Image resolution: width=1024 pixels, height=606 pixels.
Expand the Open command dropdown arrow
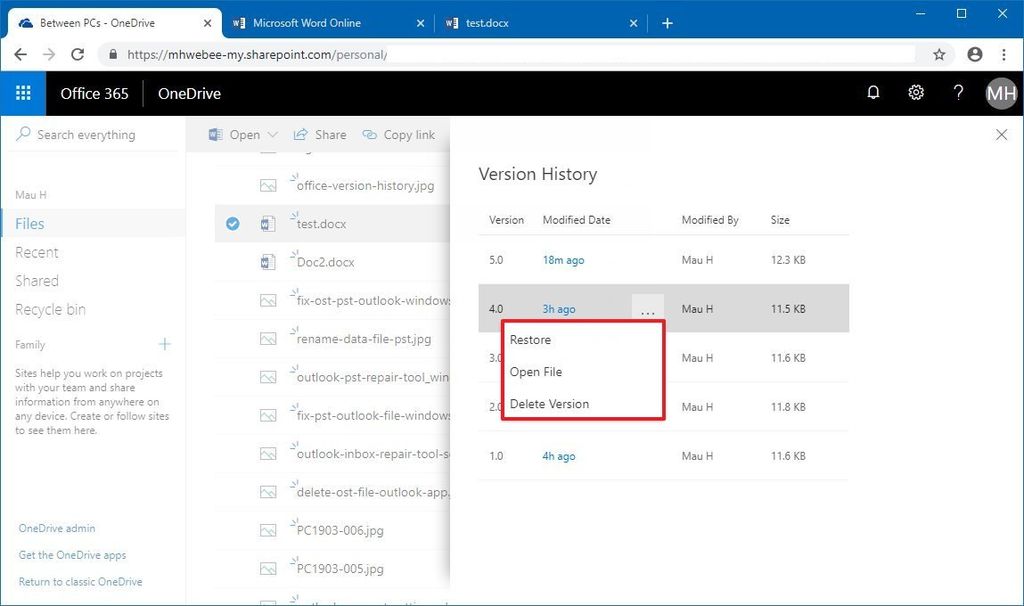tap(271, 134)
